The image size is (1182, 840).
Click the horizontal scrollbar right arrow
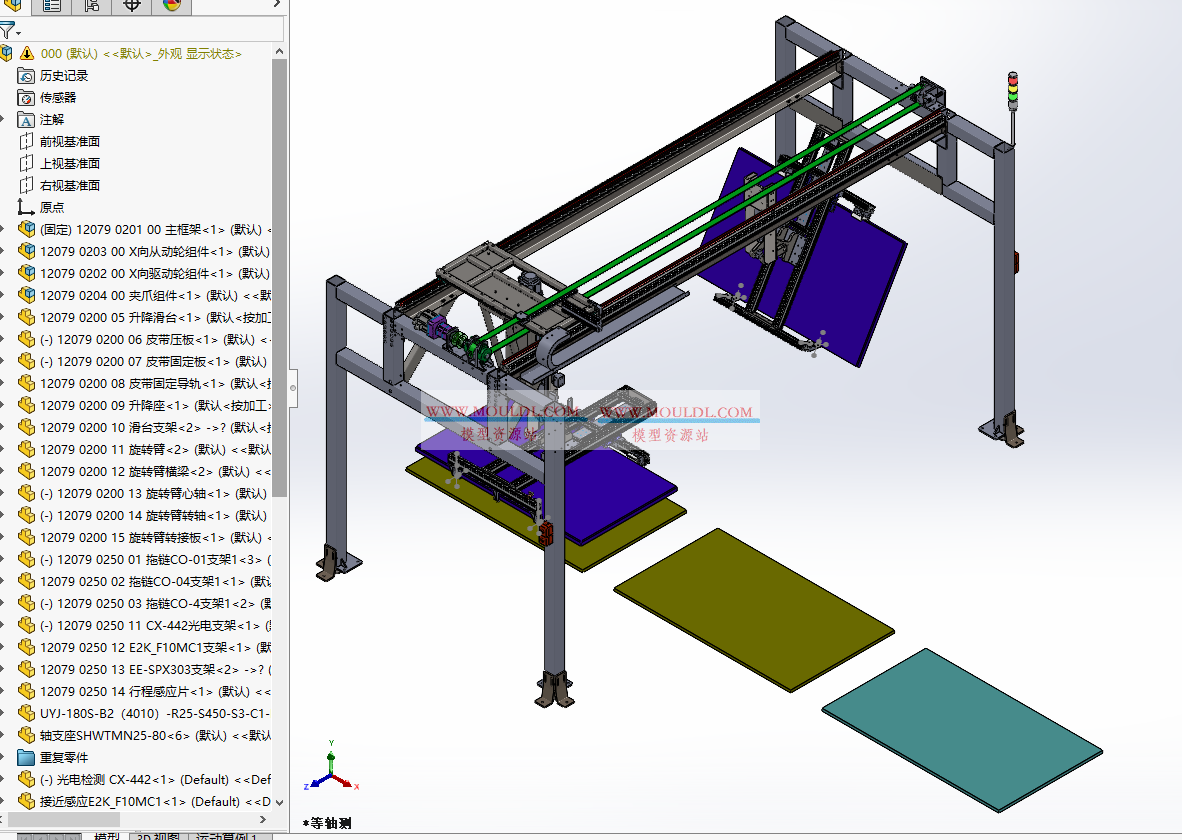click(x=263, y=818)
